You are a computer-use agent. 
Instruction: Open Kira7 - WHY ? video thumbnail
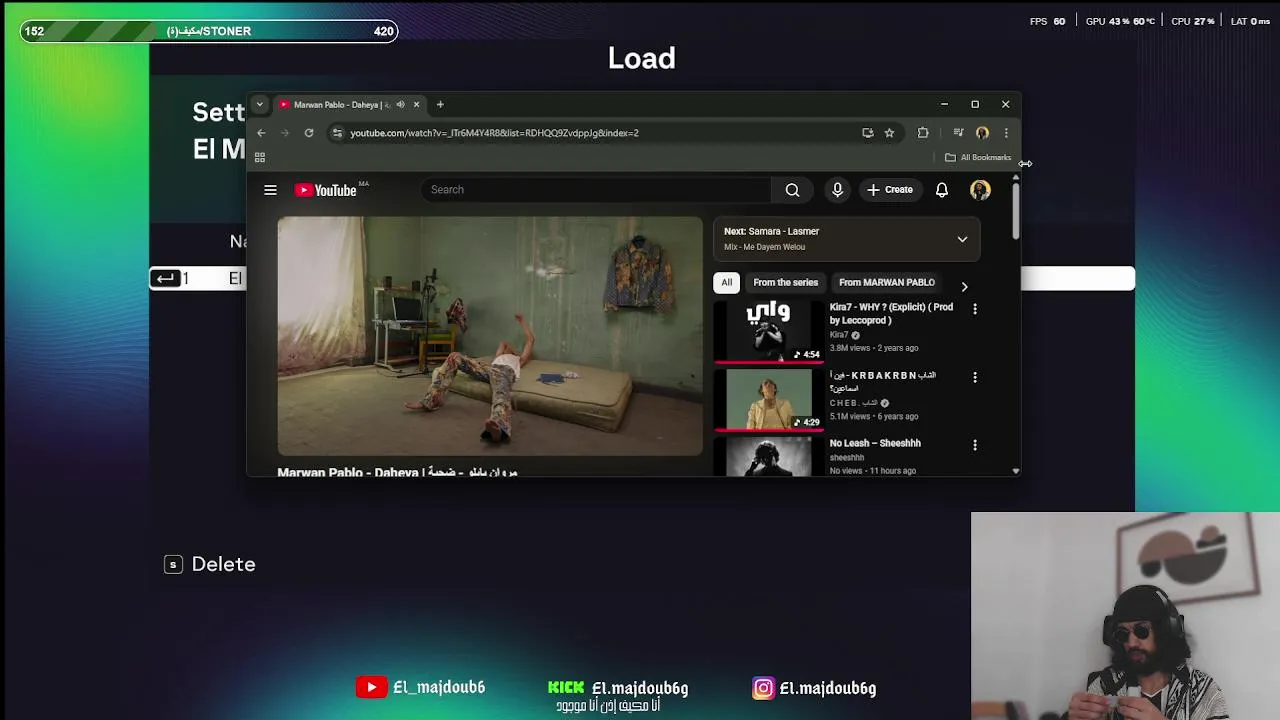click(x=768, y=331)
